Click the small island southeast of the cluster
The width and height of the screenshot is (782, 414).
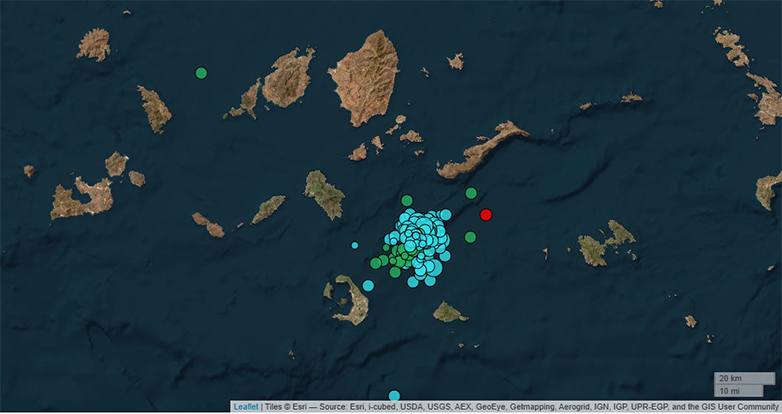(449, 313)
